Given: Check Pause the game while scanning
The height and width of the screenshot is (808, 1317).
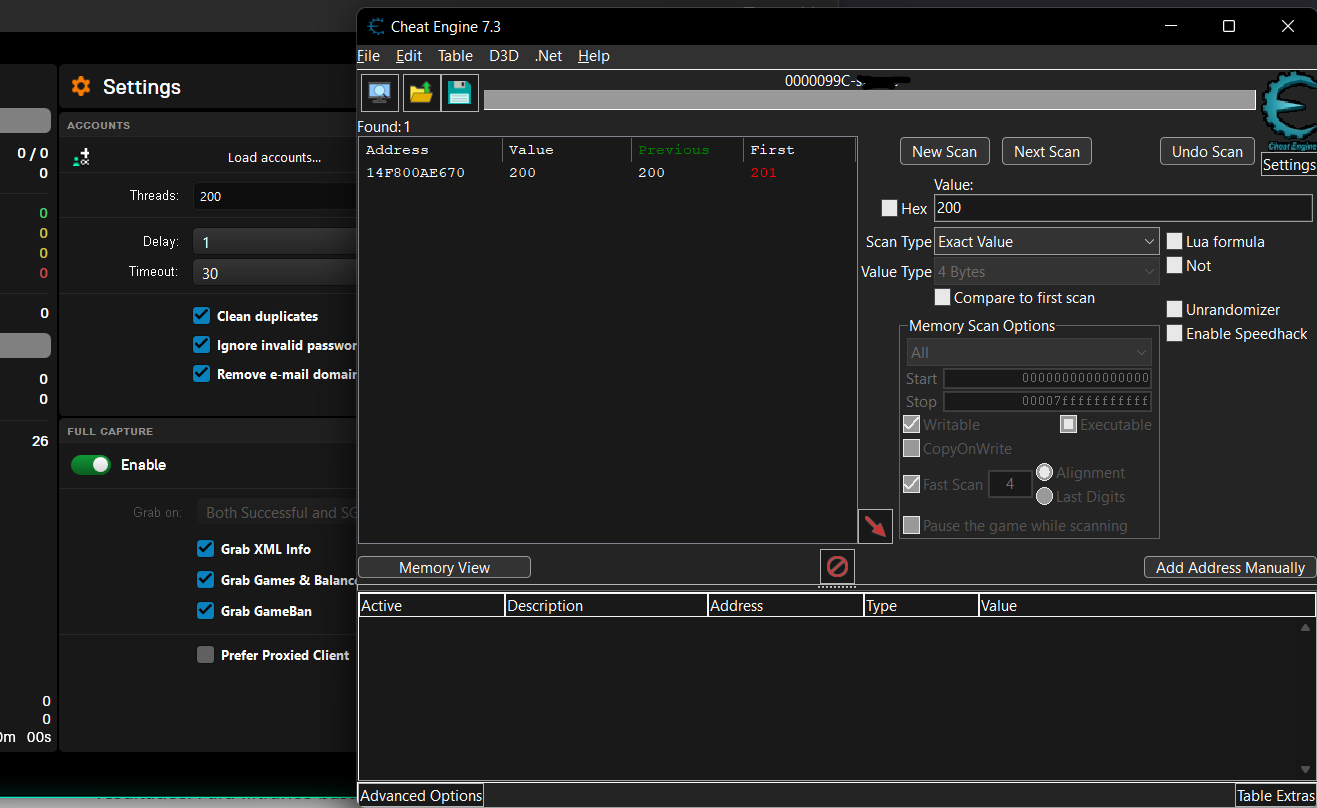Looking at the screenshot, I should pos(911,525).
